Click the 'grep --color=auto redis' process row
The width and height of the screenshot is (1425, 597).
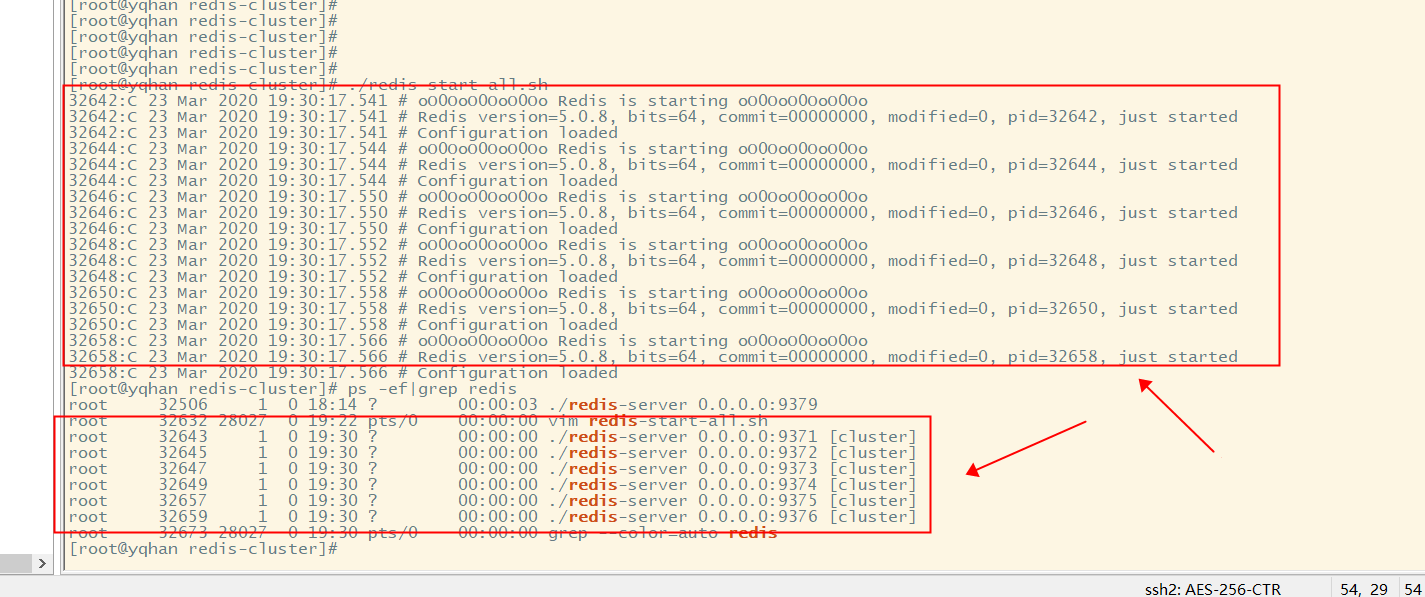coord(423,533)
